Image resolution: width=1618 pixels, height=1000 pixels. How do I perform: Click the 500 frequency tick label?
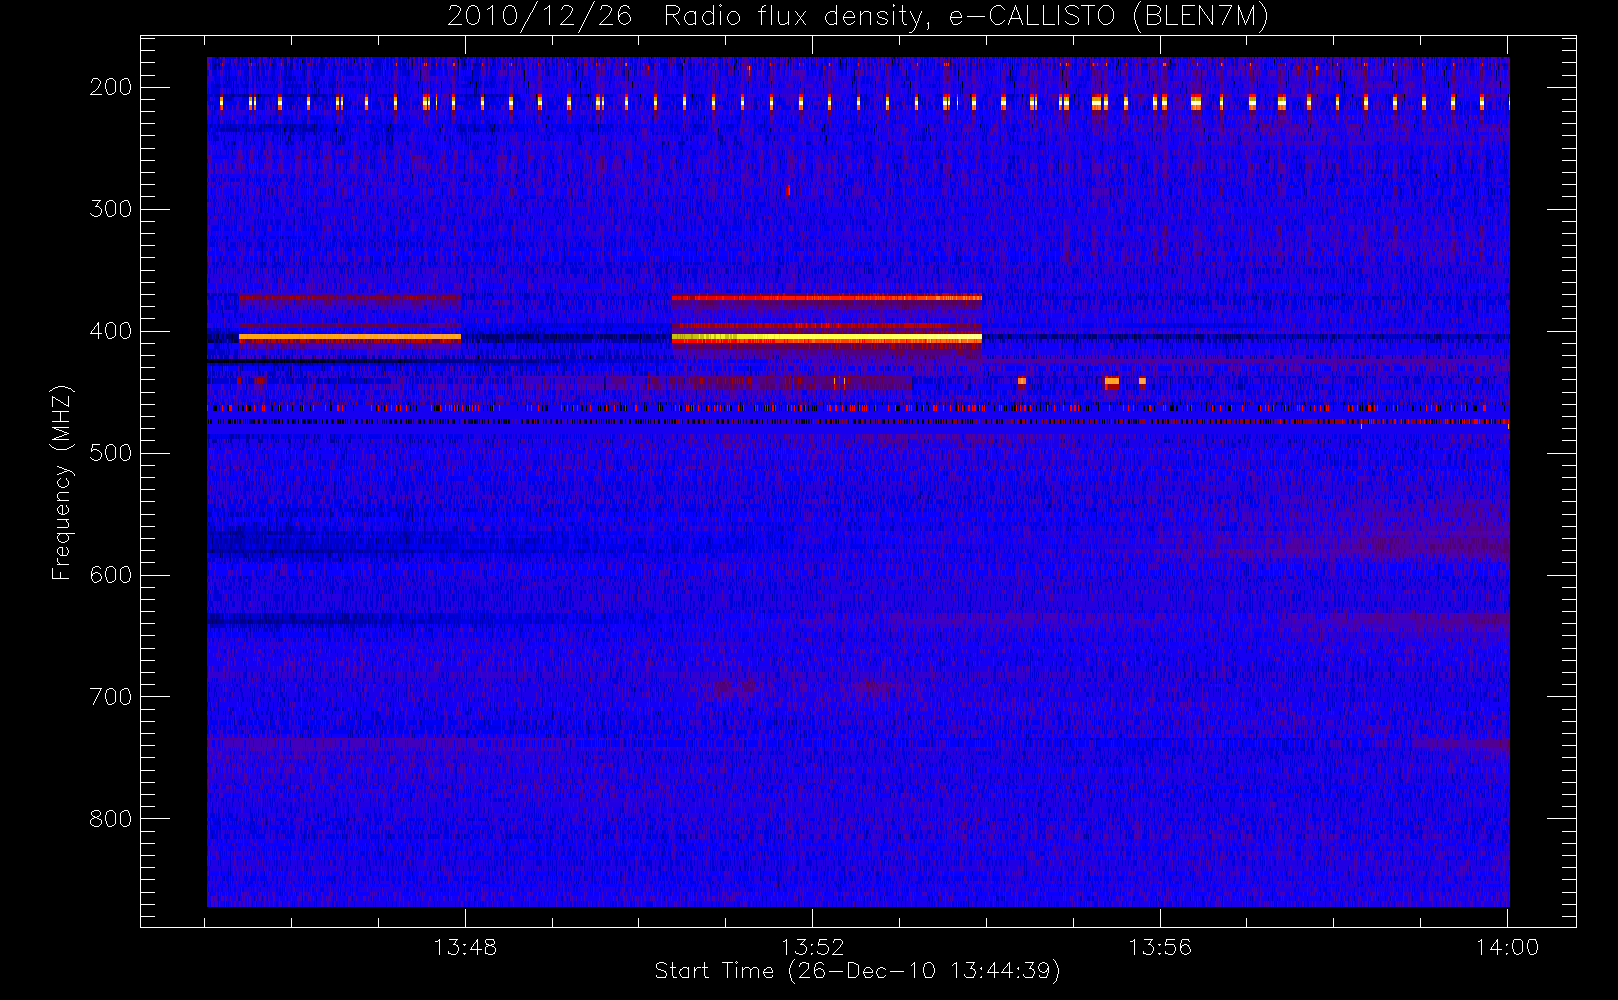point(111,453)
